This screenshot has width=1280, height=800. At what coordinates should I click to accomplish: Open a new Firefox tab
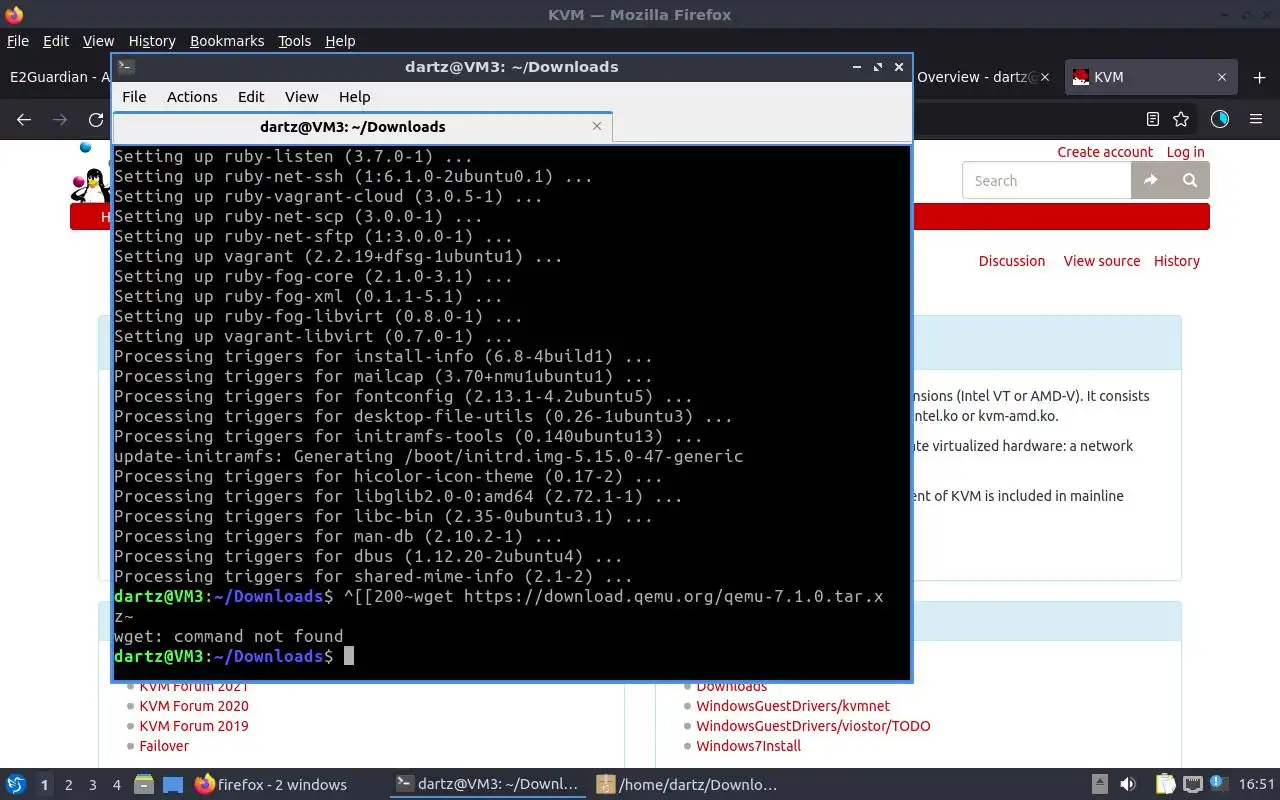coord(1258,77)
